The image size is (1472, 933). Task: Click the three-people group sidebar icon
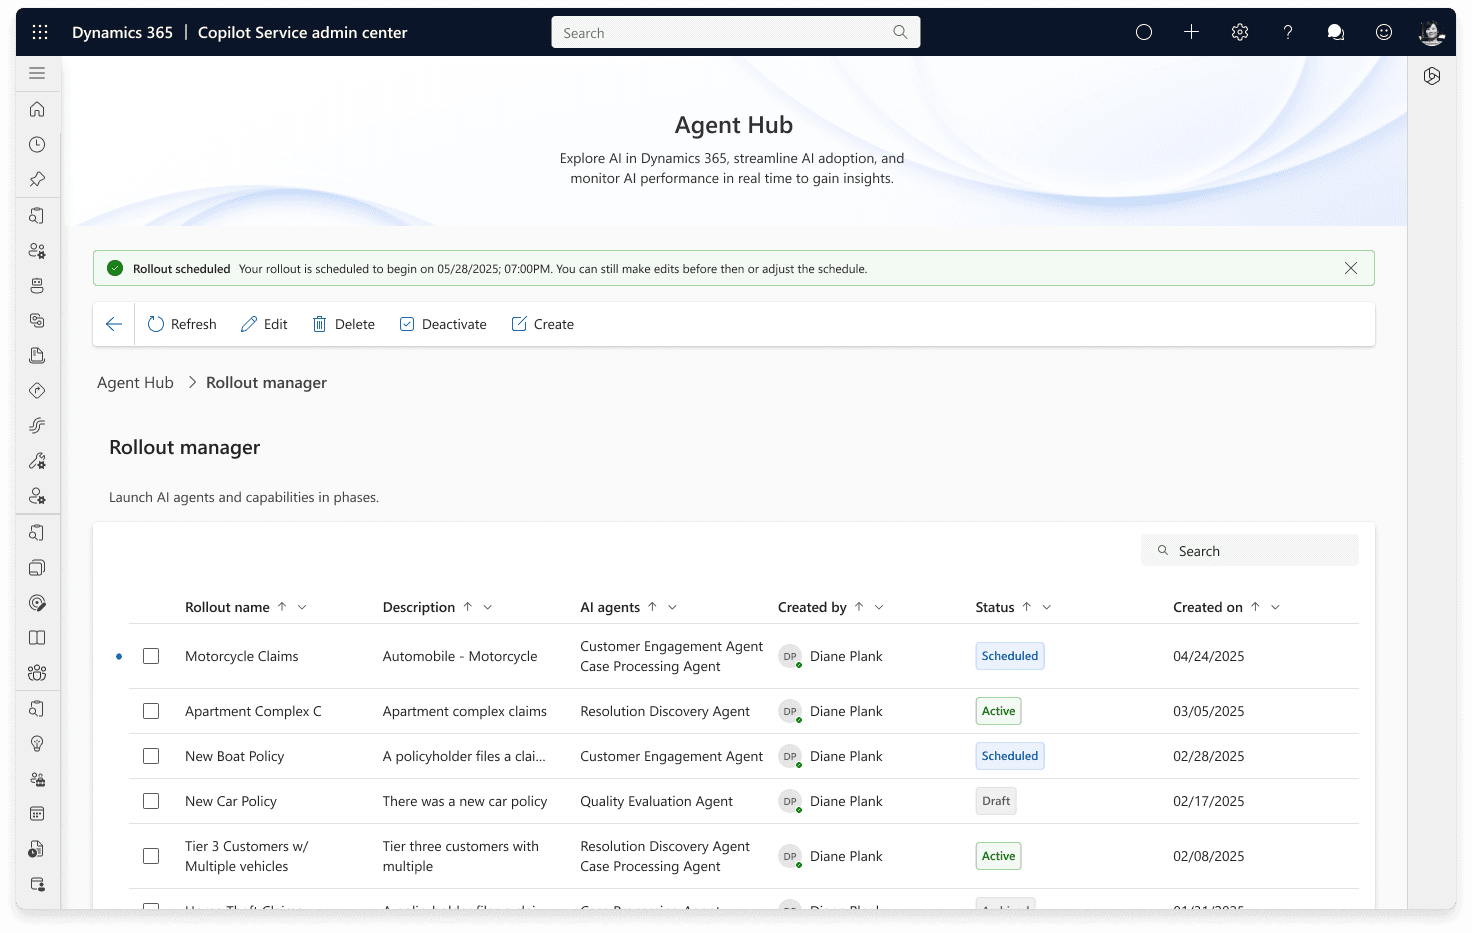(37, 672)
